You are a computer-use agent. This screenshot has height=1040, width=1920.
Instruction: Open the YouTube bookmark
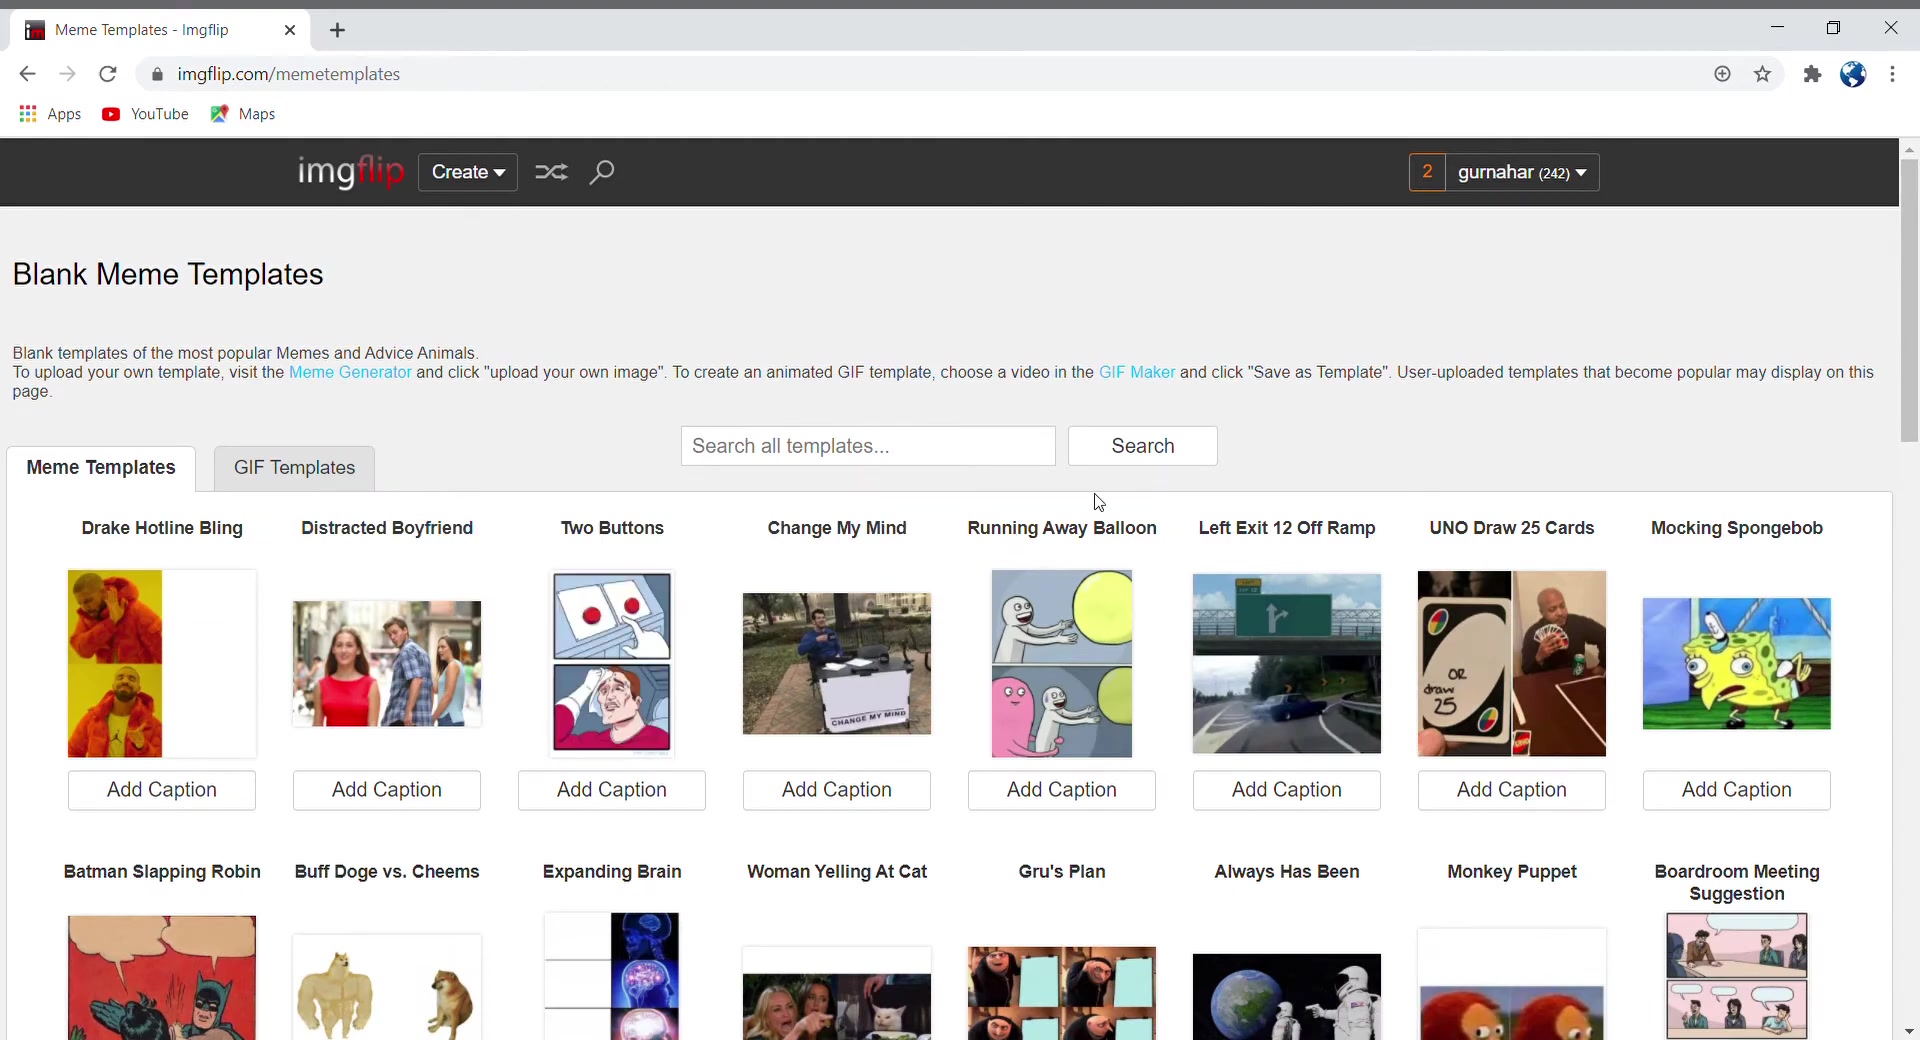coord(145,114)
